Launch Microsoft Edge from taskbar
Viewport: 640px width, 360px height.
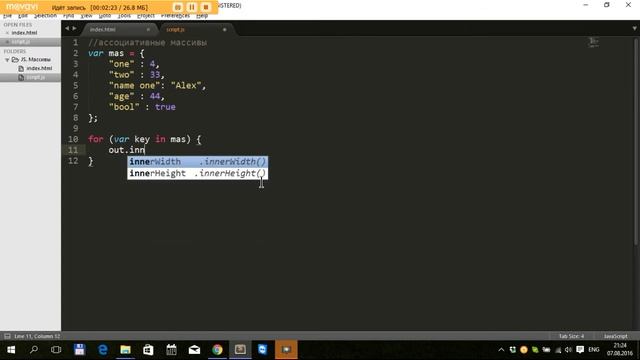pos(102,350)
